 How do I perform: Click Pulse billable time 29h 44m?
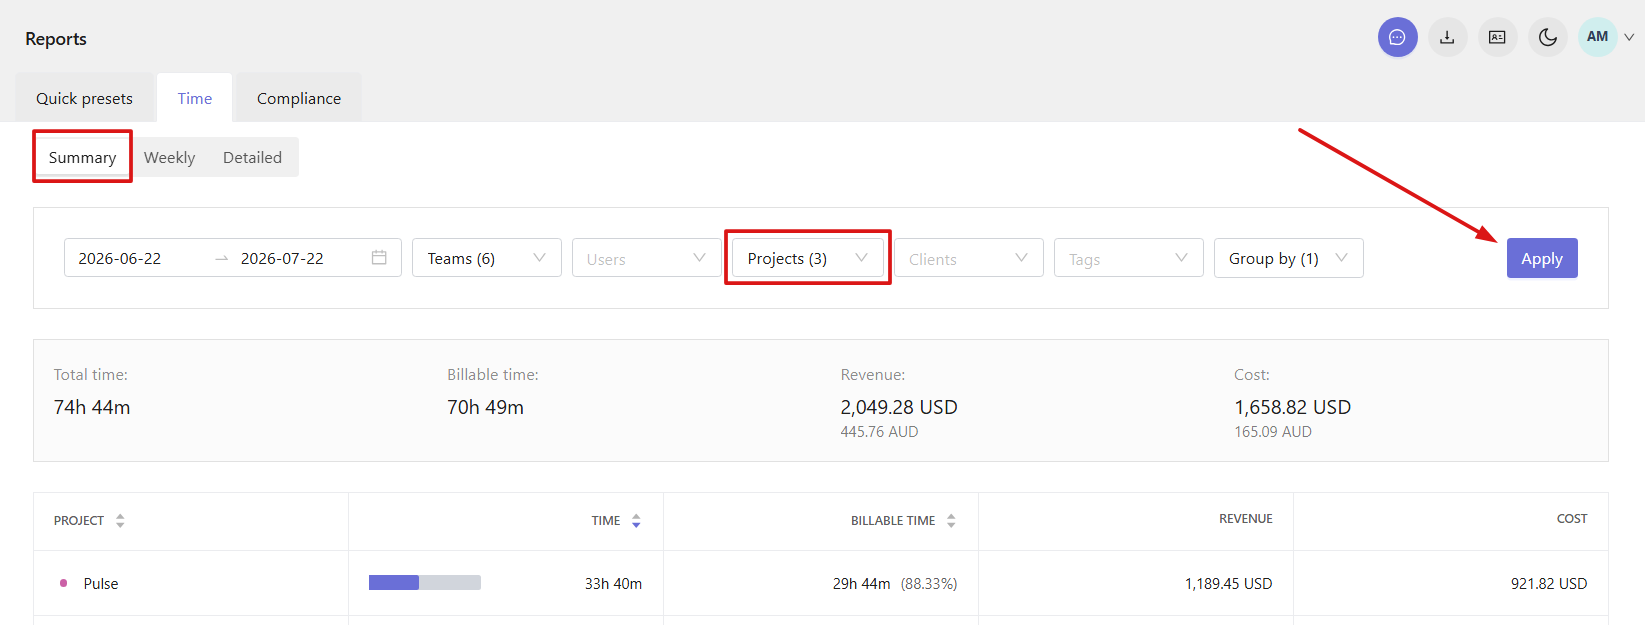coord(861,583)
